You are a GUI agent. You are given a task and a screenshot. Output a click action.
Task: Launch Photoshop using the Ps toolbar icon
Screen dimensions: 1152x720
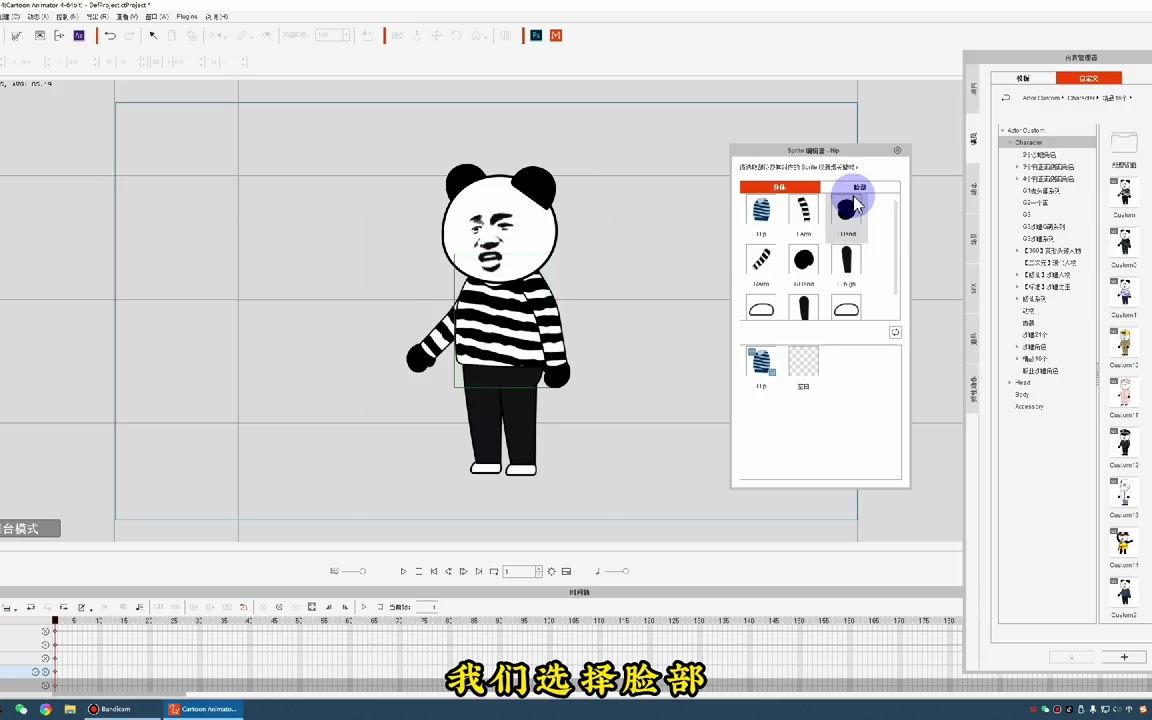coord(535,36)
